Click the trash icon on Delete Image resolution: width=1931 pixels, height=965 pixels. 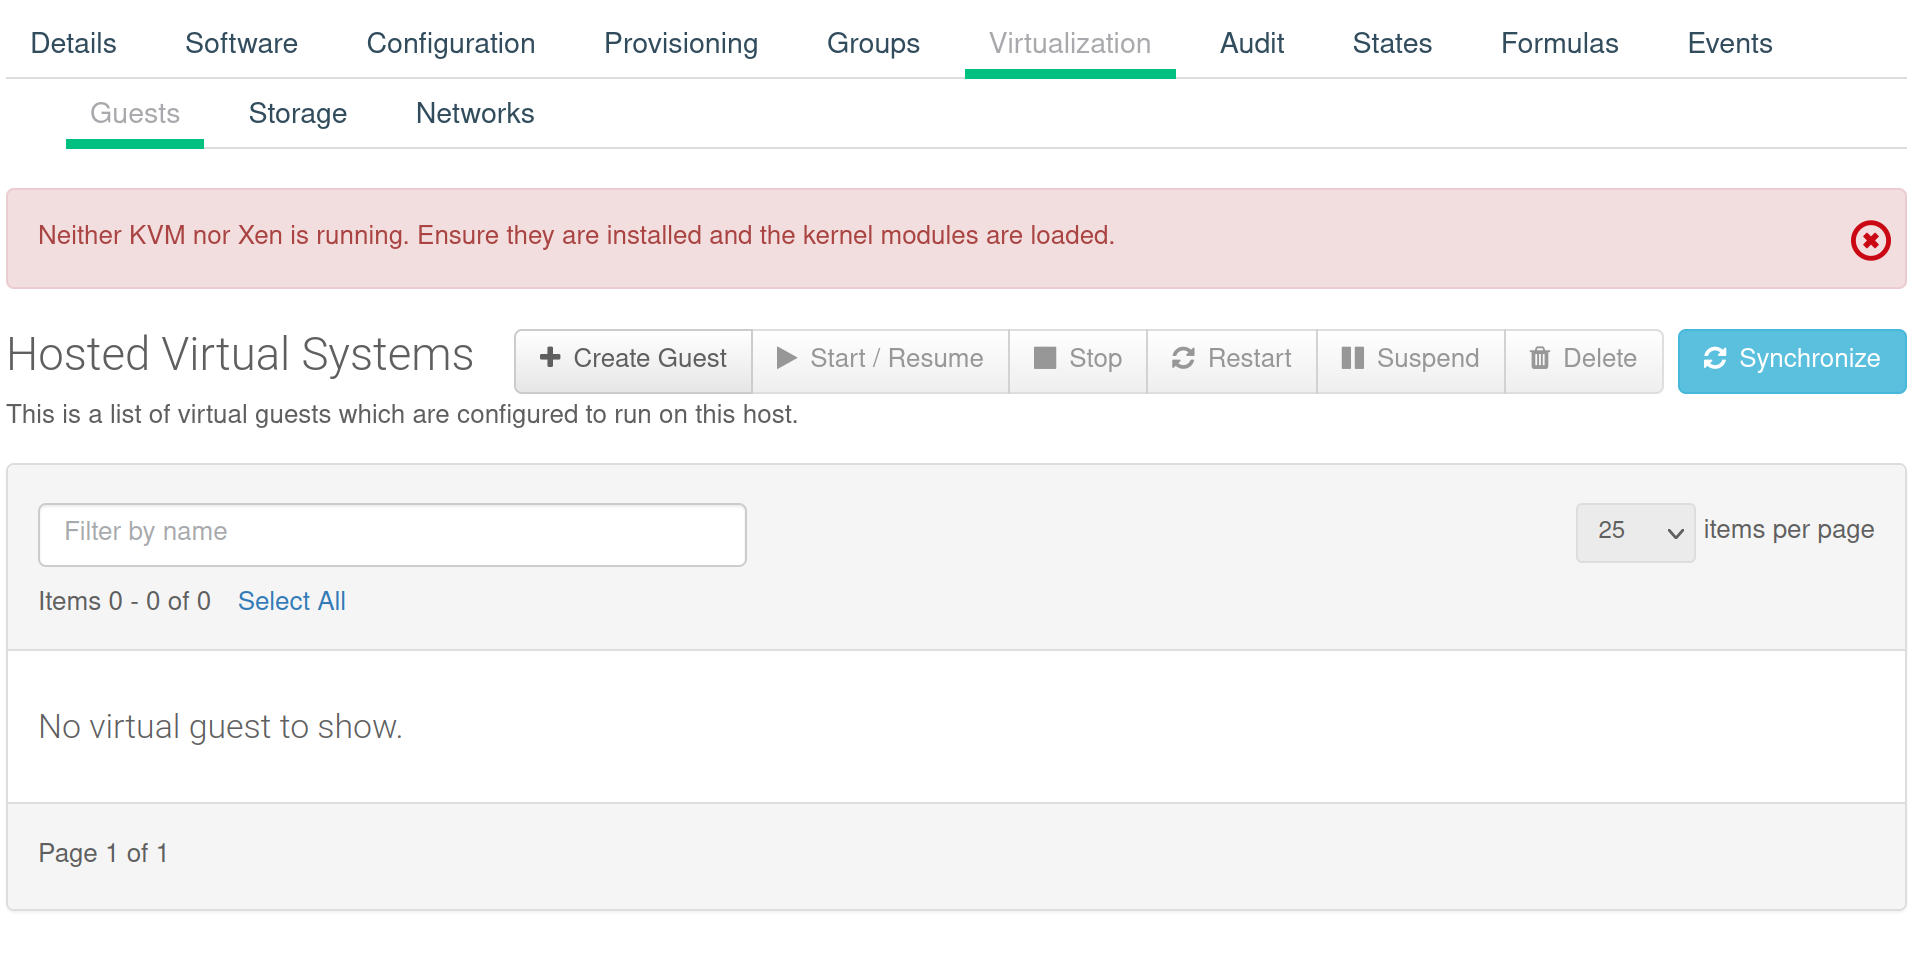(1540, 358)
